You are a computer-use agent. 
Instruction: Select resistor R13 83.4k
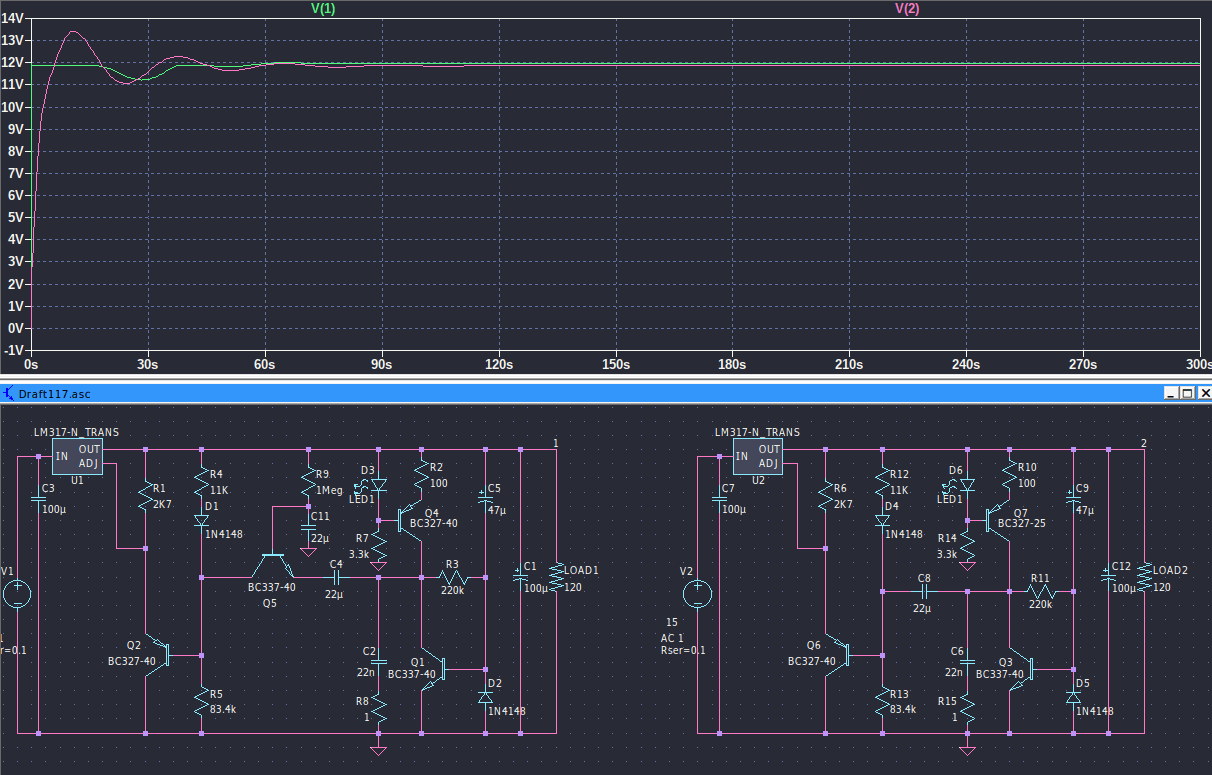click(x=883, y=699)
